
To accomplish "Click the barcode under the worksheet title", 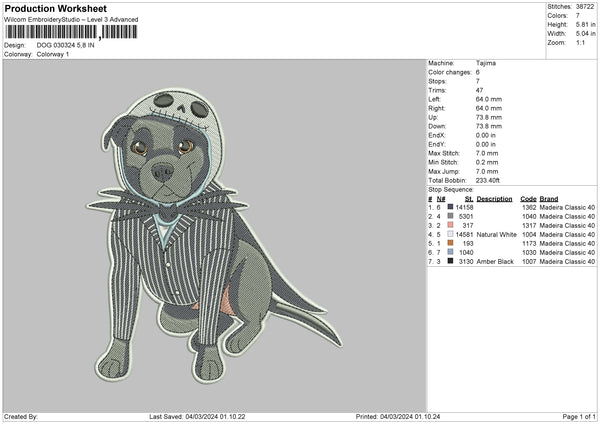I will (x=71, y=32).
